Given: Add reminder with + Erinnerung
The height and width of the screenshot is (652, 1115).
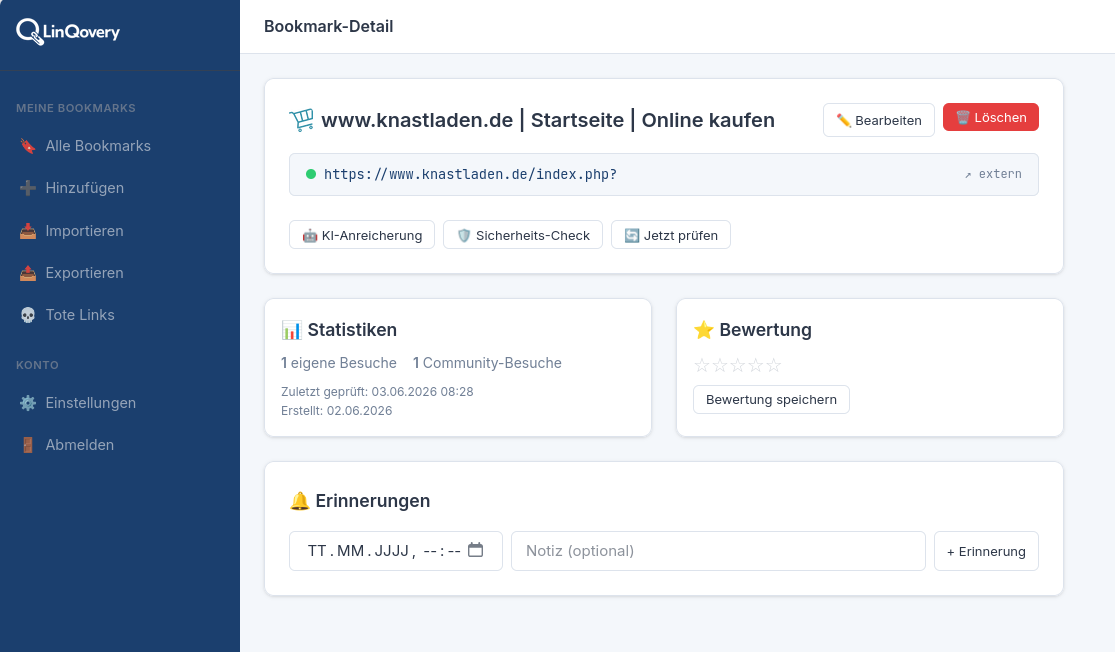Looking at the screenshot, I should tap(986, 551).
